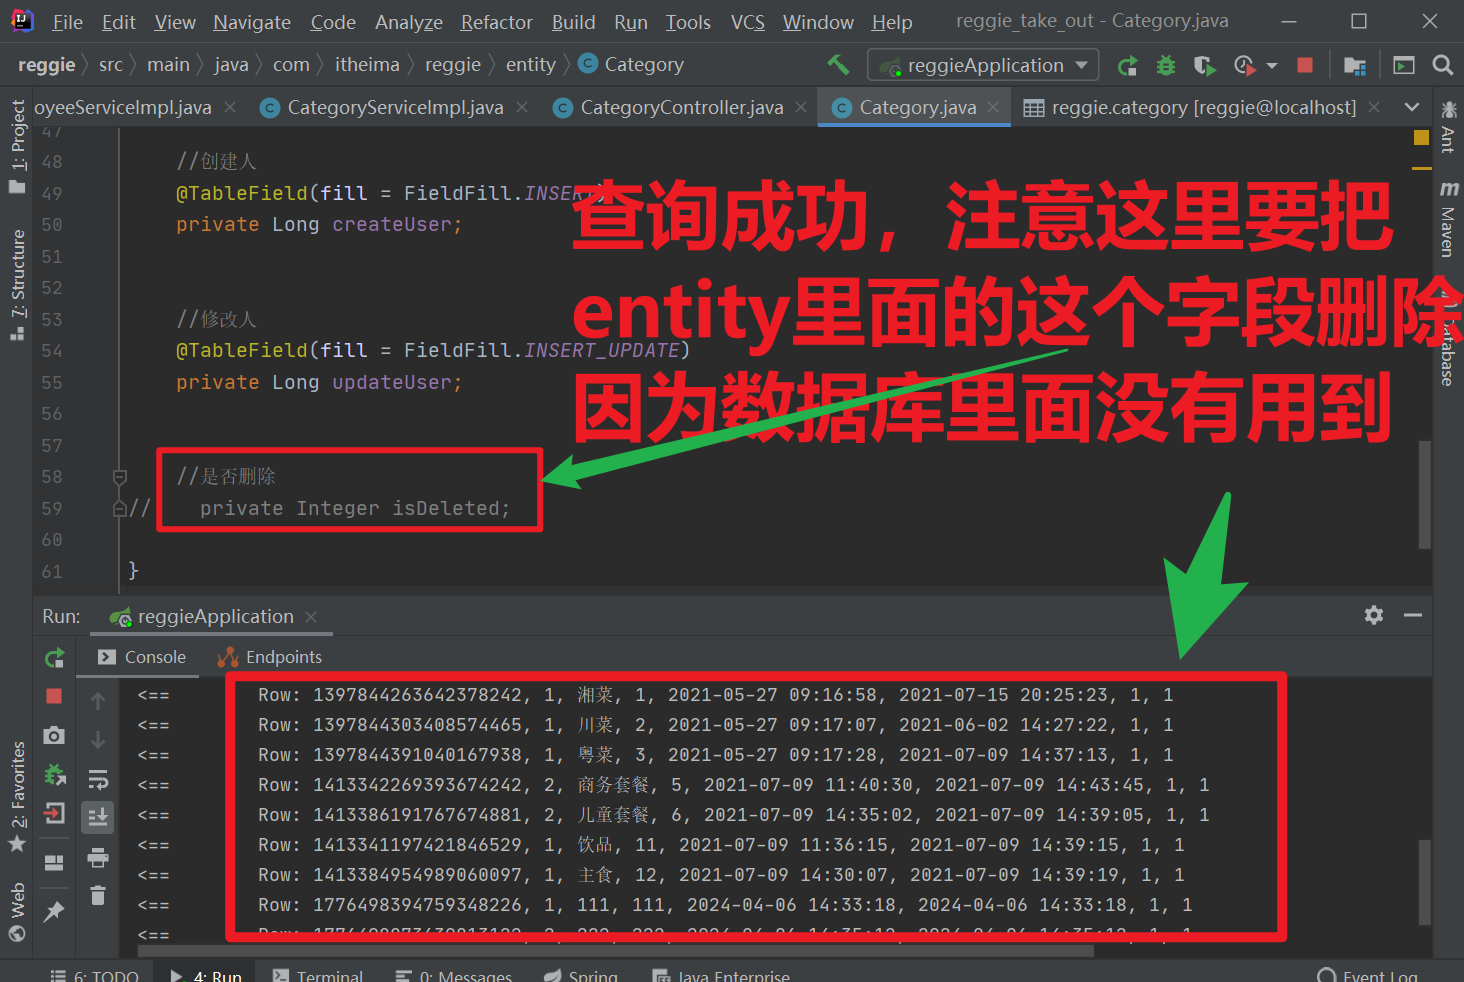
Task: Rerun reggieApplication from main toolbar
Action: pyautogui.click(x=1128, y=65)
